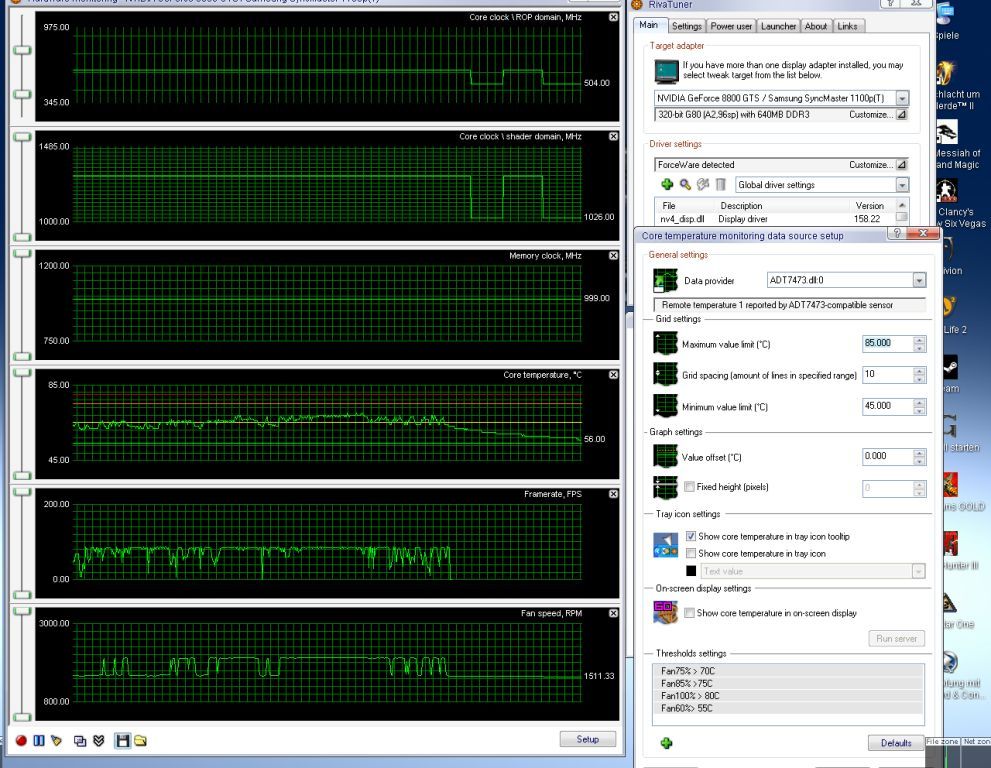Image resolution: width=991 pixels, height=768 pixels.
Task: Click the magnifier icon in Driver settings
Action: tap(685, 185)
